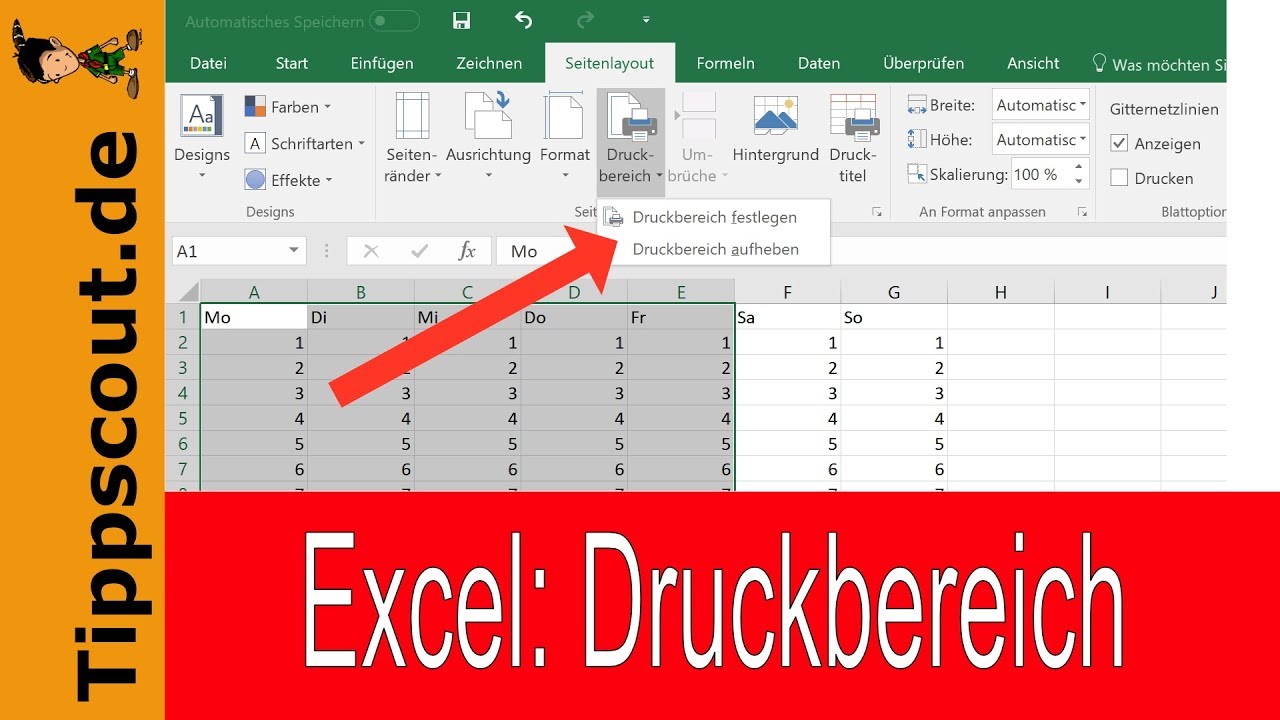Screen dimensions: 1280x720
Task: Click cell A1 containing Mo
Action: coord(254,317)
